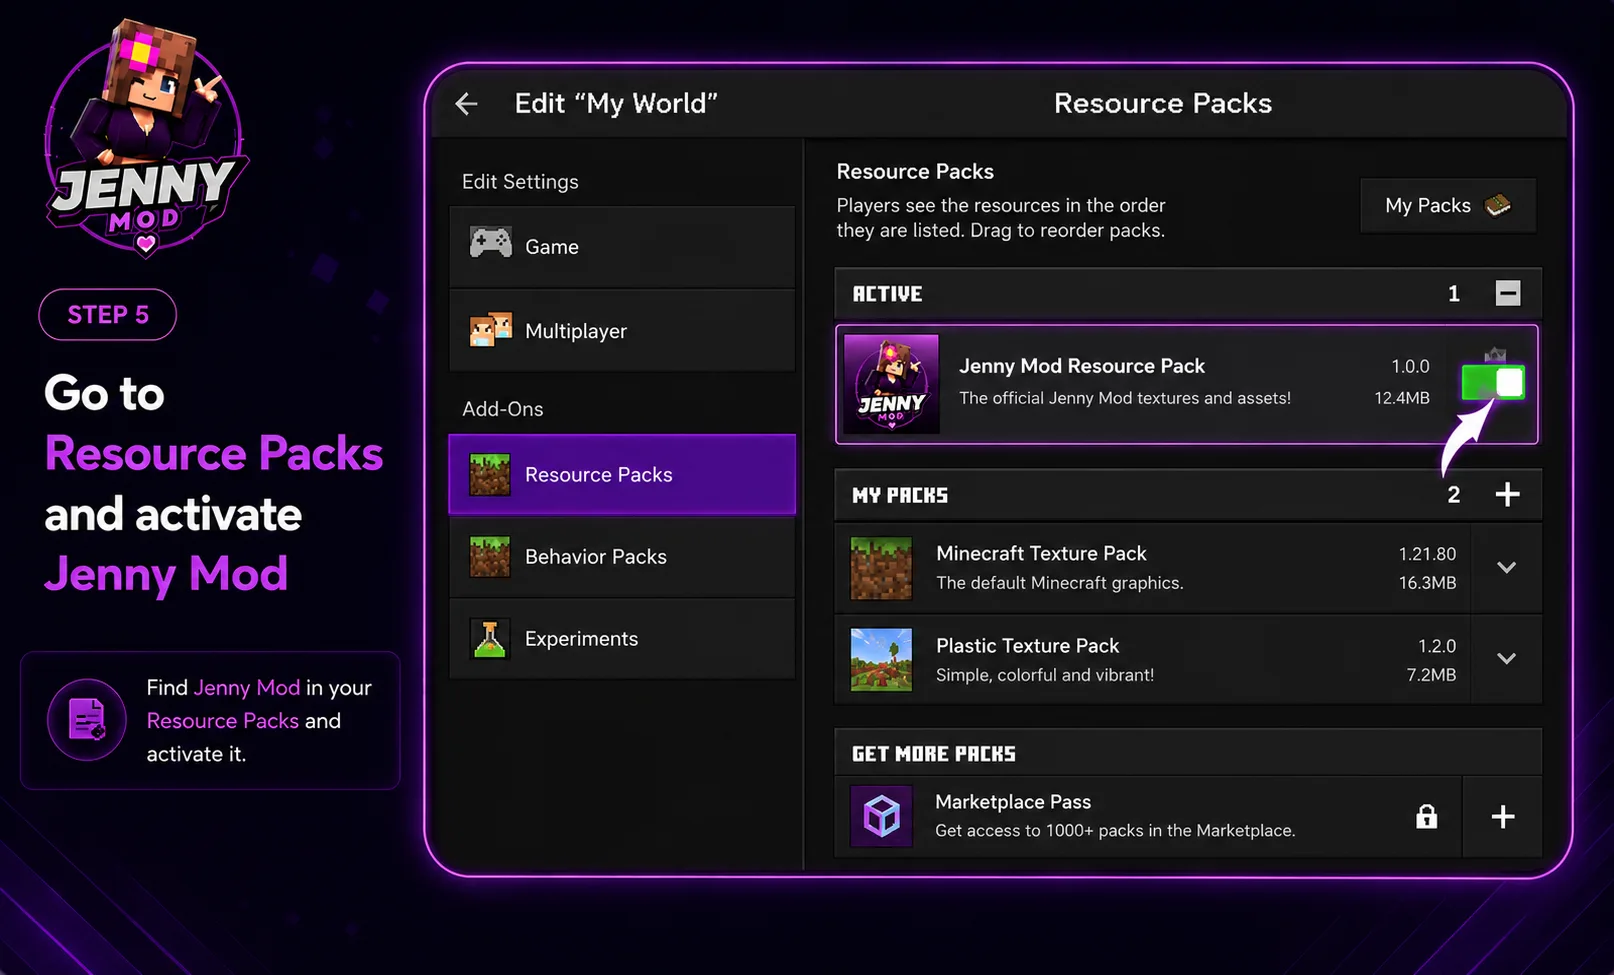Click the Edit "My World" title
1614x975 pixels.
click(x=616, y=103)
